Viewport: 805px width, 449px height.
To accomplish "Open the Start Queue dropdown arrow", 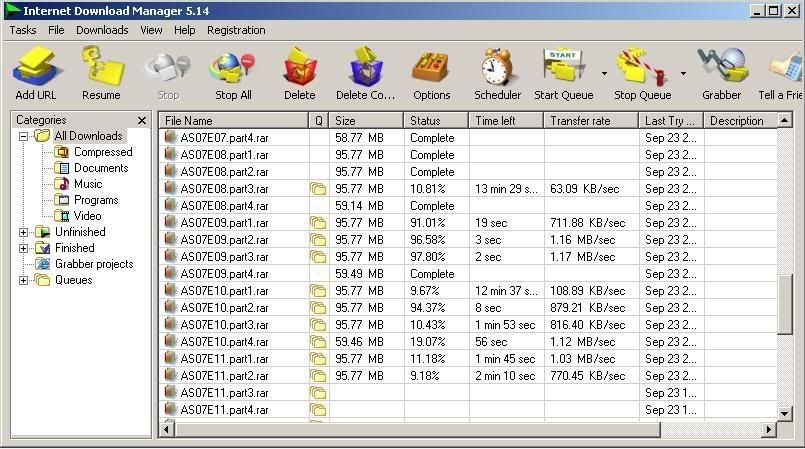I will click(604, 74).
